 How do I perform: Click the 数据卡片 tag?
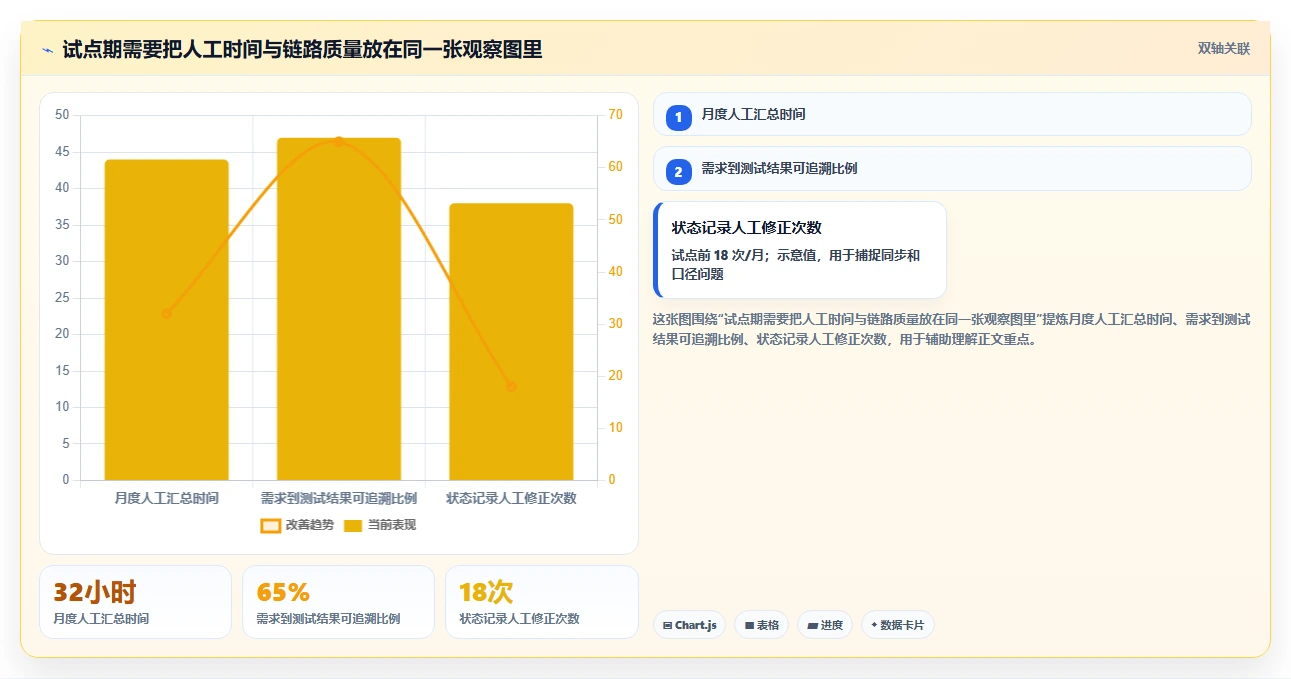click(898, 625)
